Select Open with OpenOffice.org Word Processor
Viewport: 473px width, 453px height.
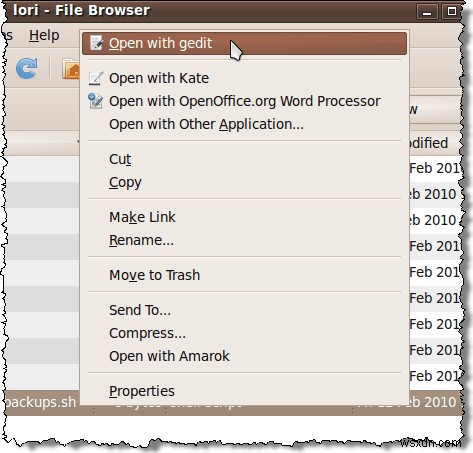coord(244,101)
